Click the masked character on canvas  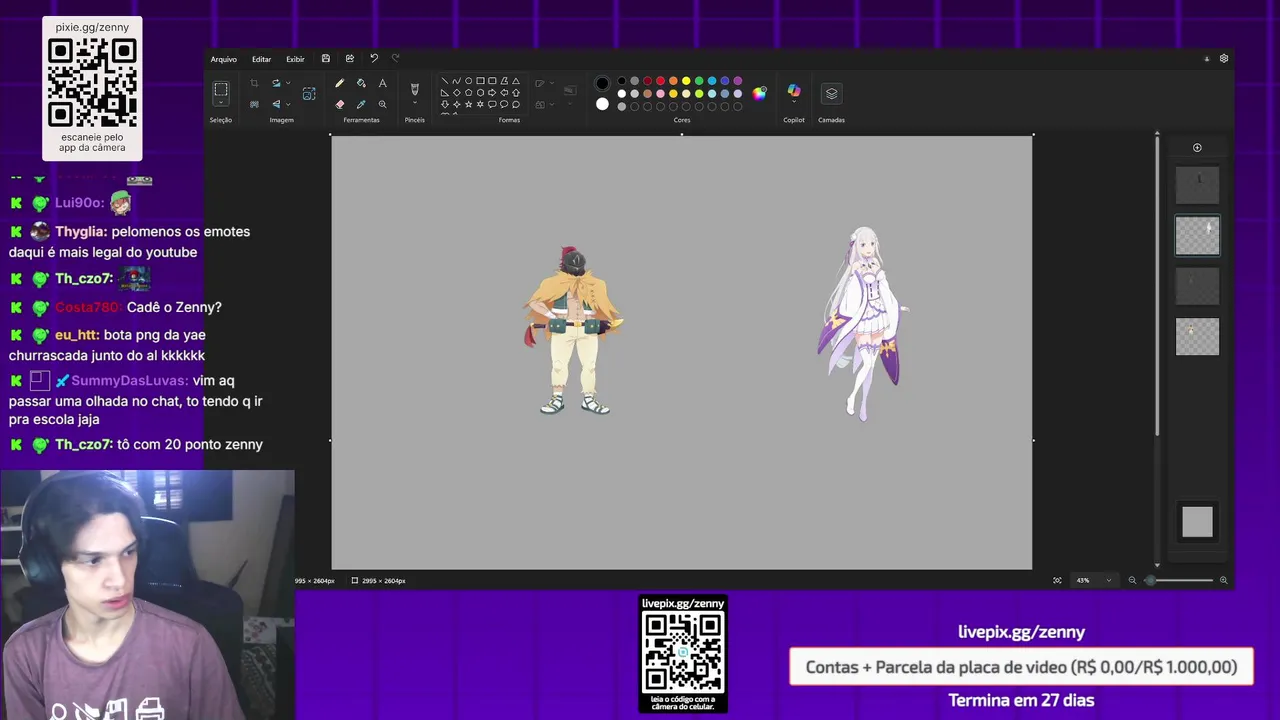pos(573,331)
